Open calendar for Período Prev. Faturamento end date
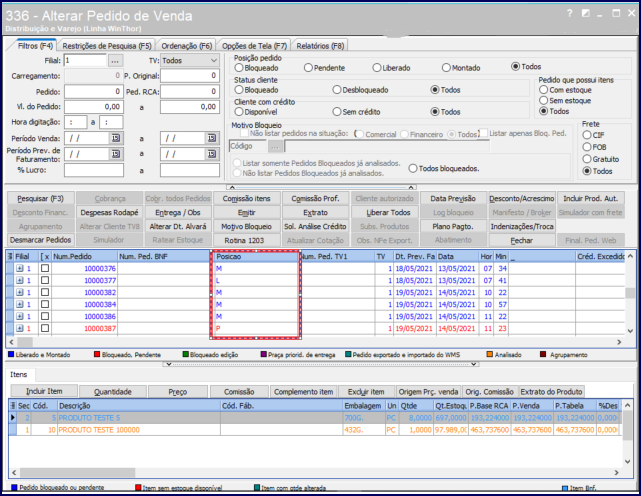Screen dimensions: 641x496 211,154
